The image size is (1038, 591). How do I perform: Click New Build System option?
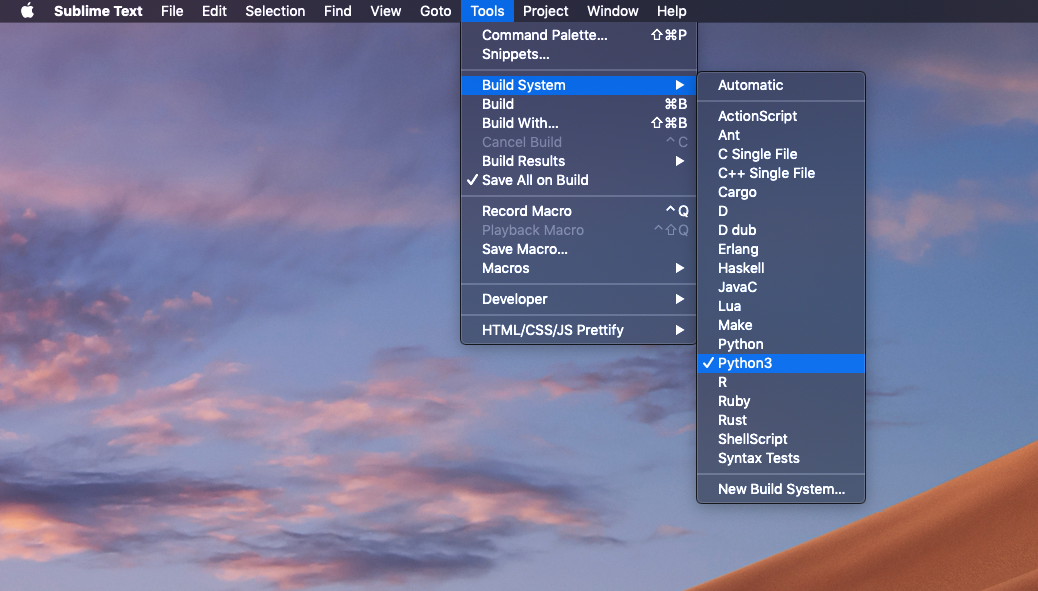pos(781,489)
